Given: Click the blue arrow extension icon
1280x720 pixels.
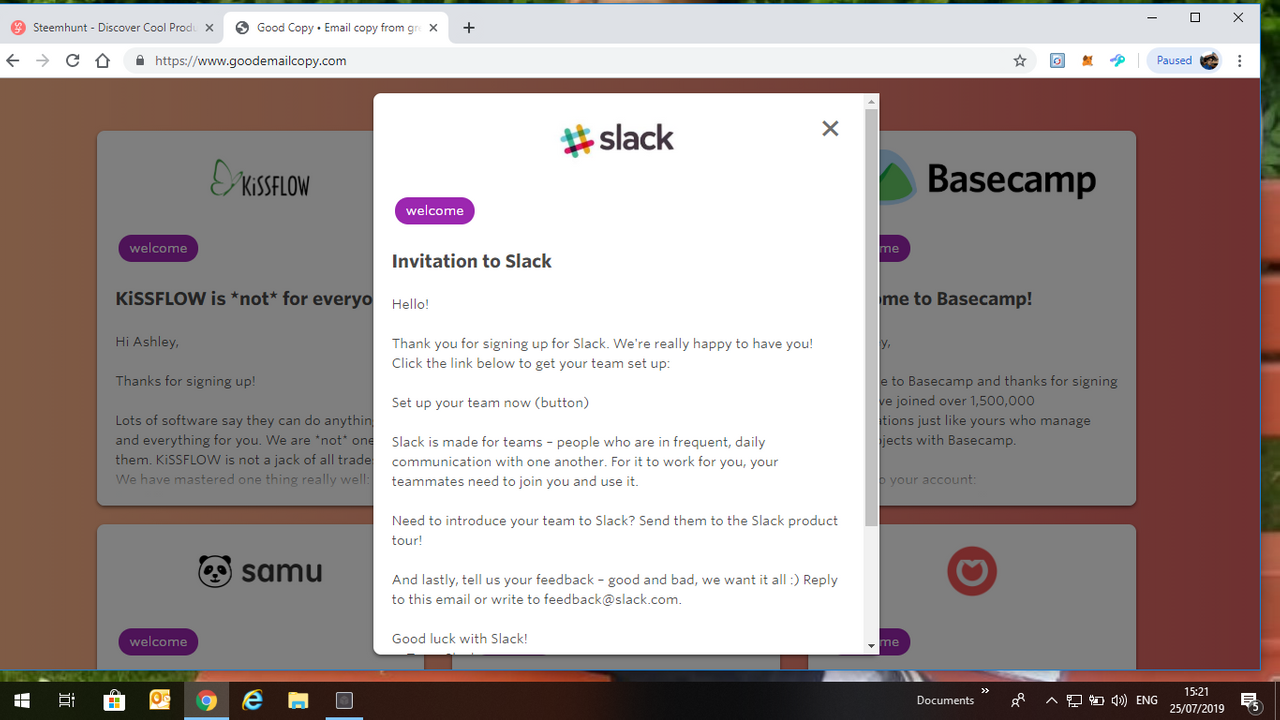Looking at the screenshot, I should tap(1118, 61).
